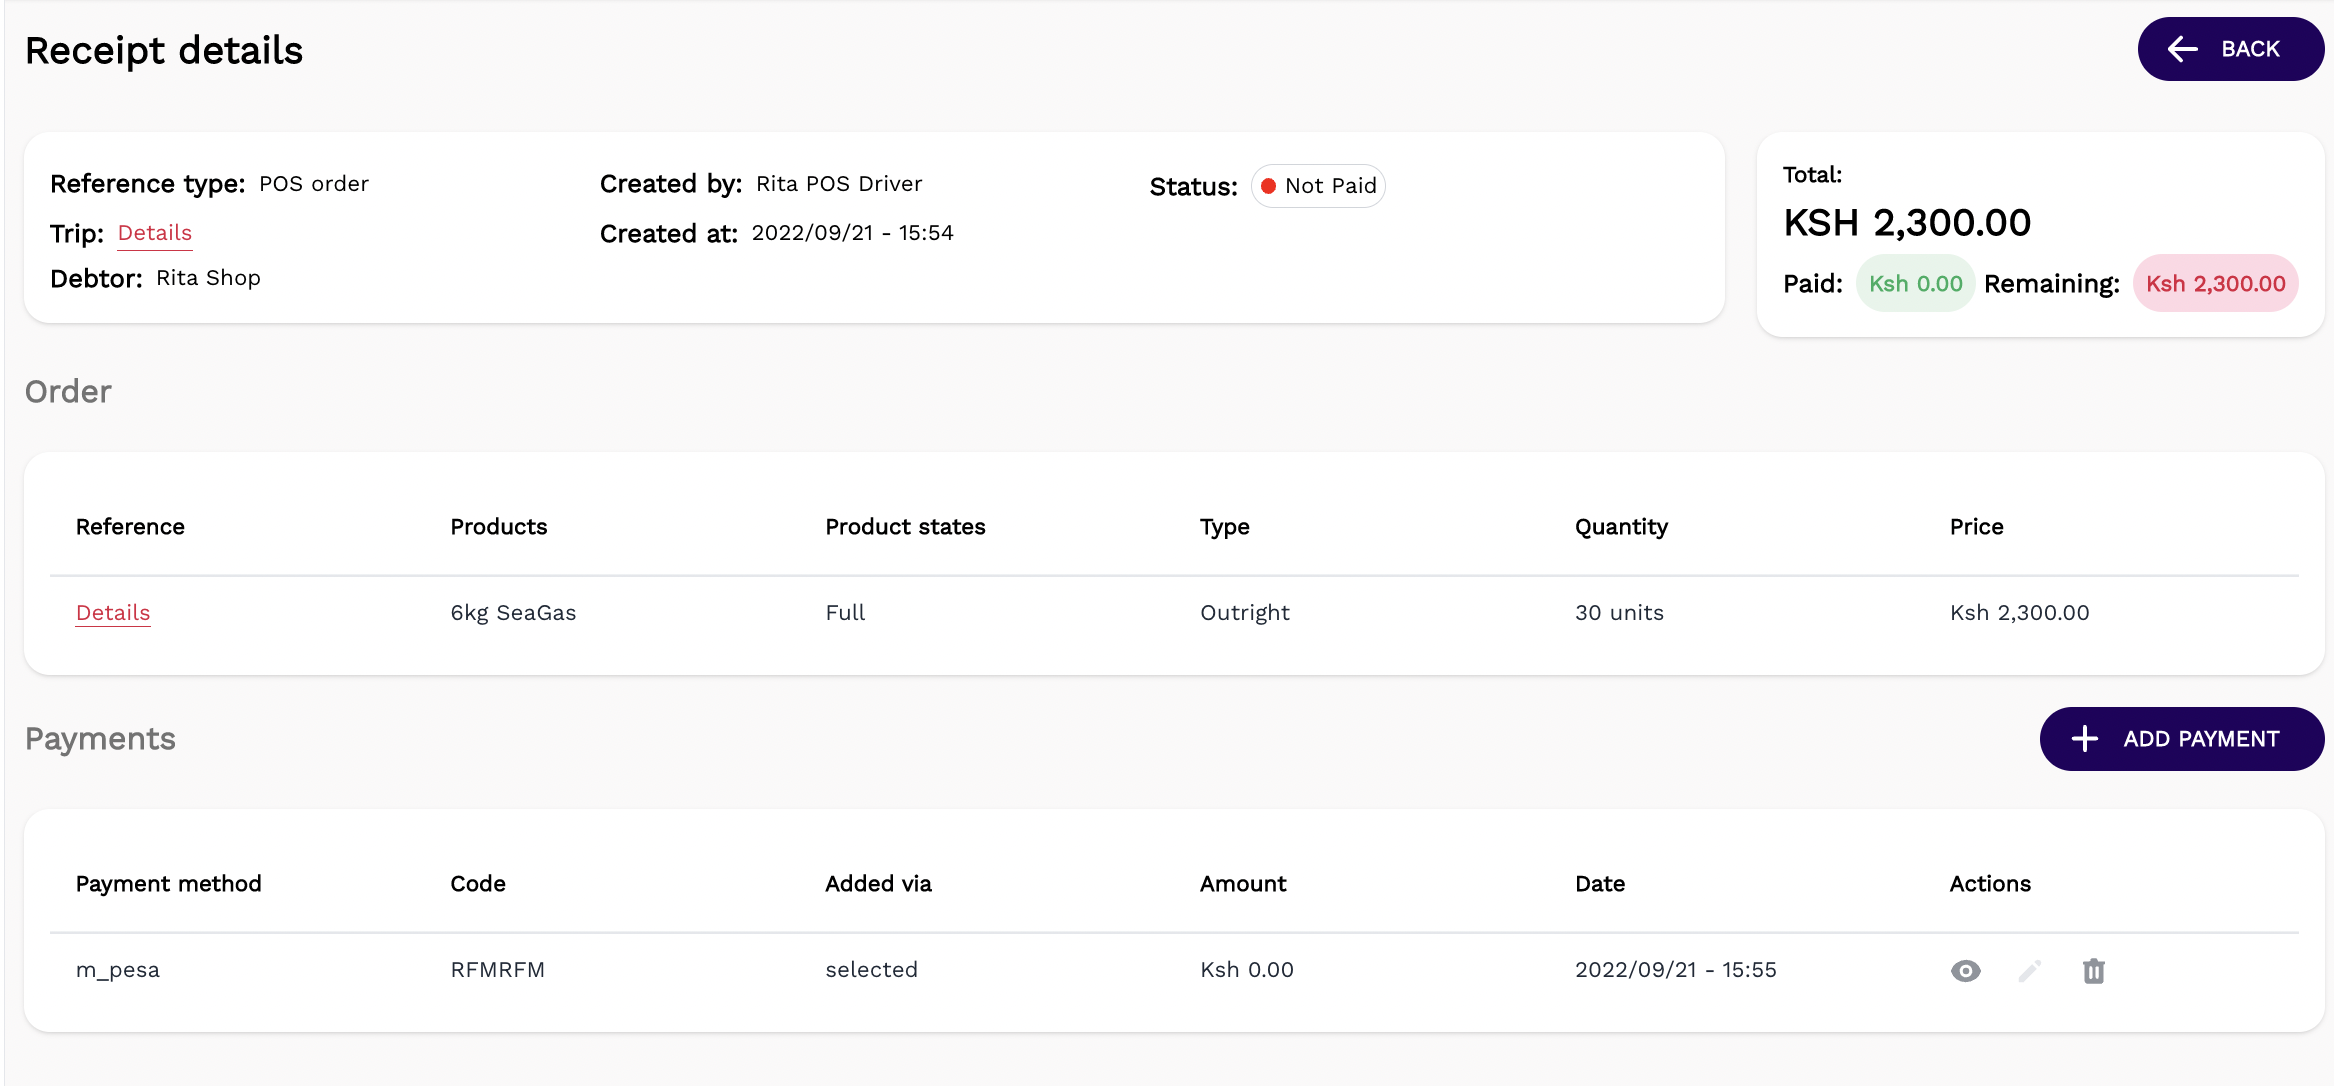Click the m_pesa payment method cell

coord(118,970)
